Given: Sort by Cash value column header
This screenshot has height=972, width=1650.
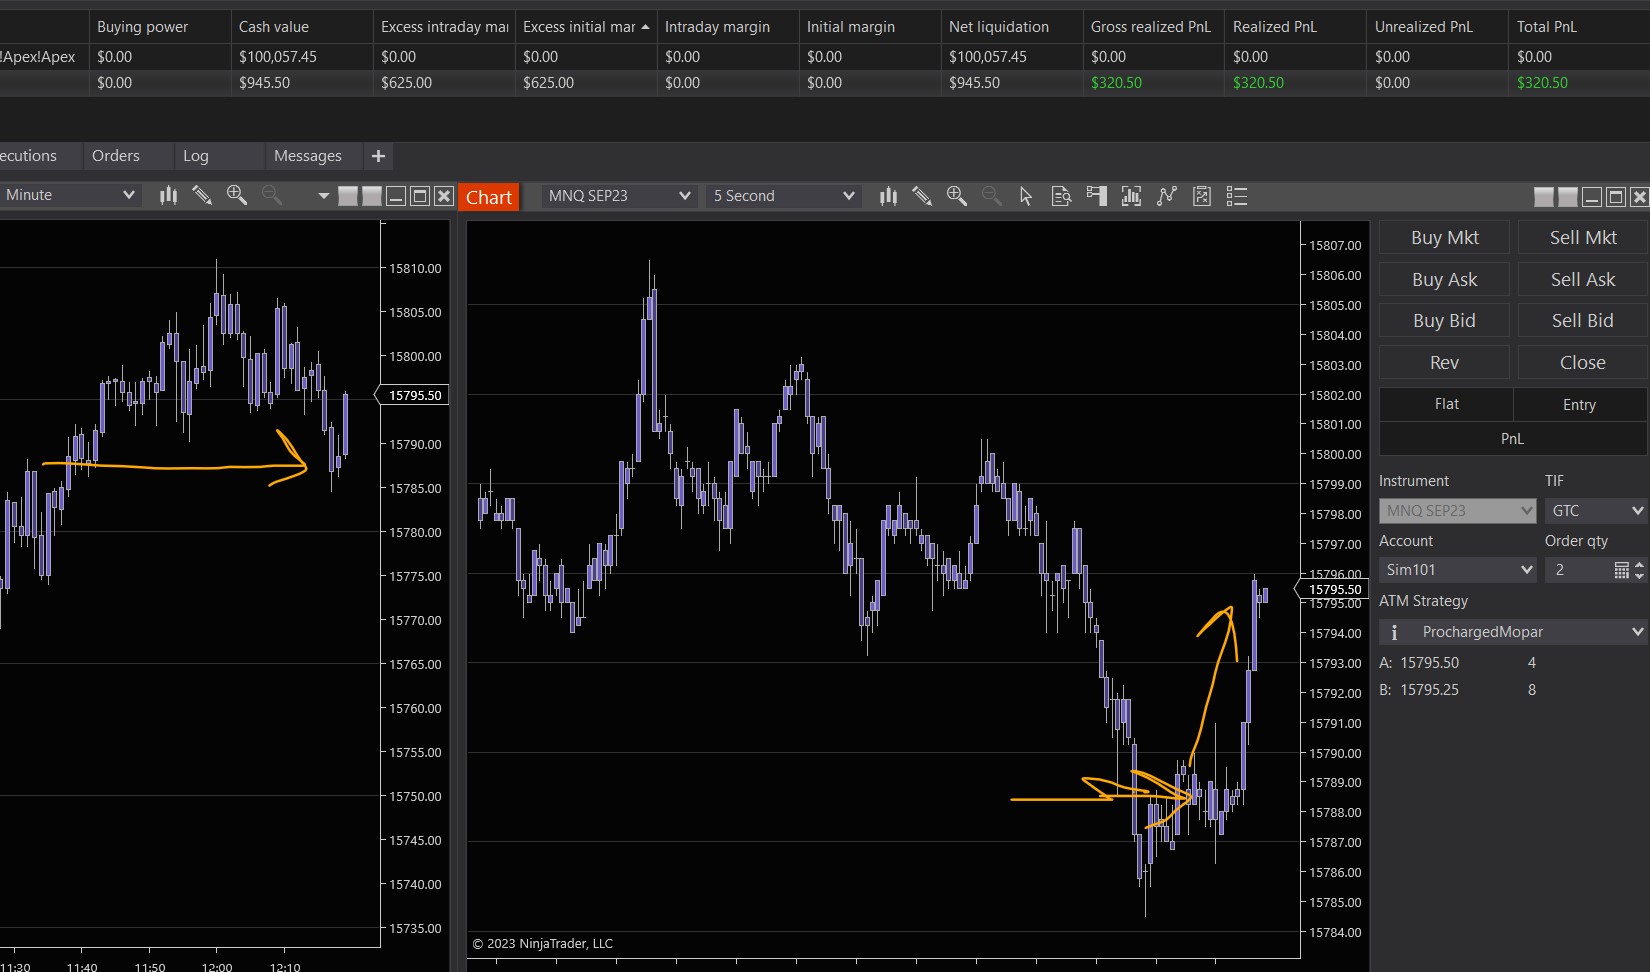Looking at the screenshot, I should pos(302,27).
